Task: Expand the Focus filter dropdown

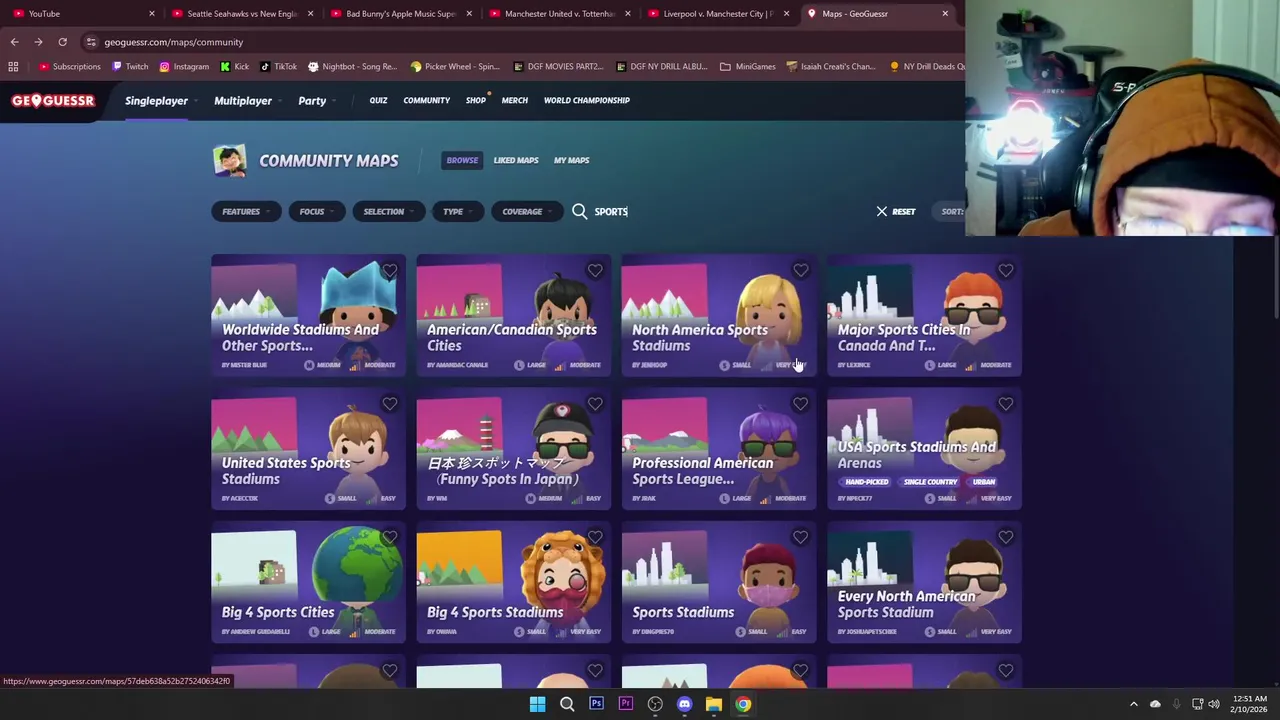Action: point(317,211)
